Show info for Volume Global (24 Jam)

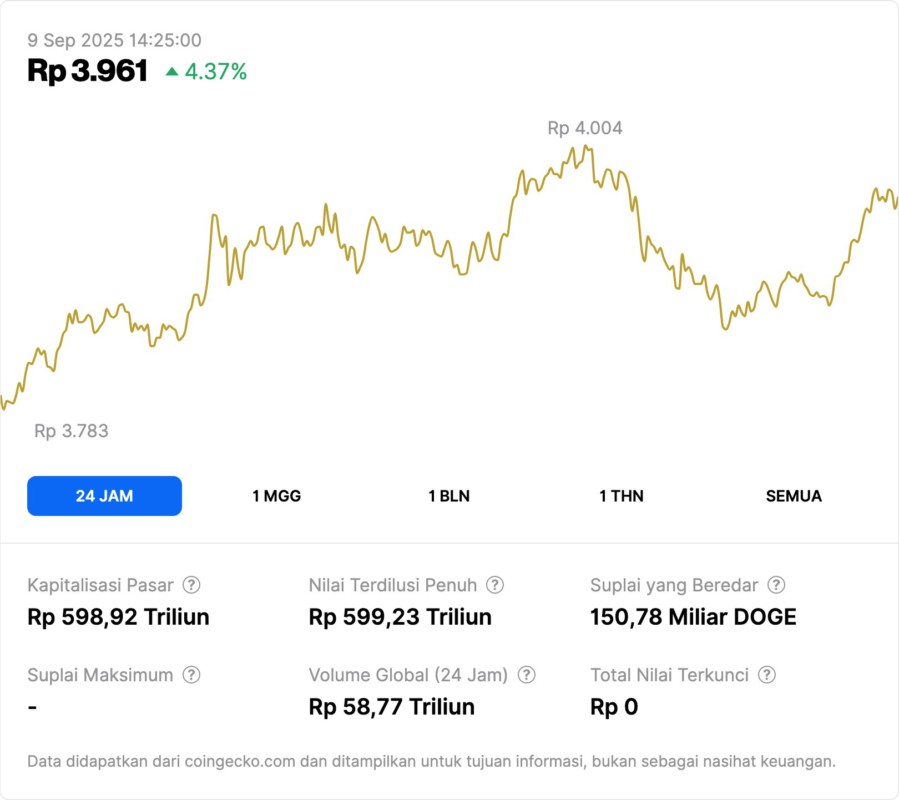(x=527, y=675)
